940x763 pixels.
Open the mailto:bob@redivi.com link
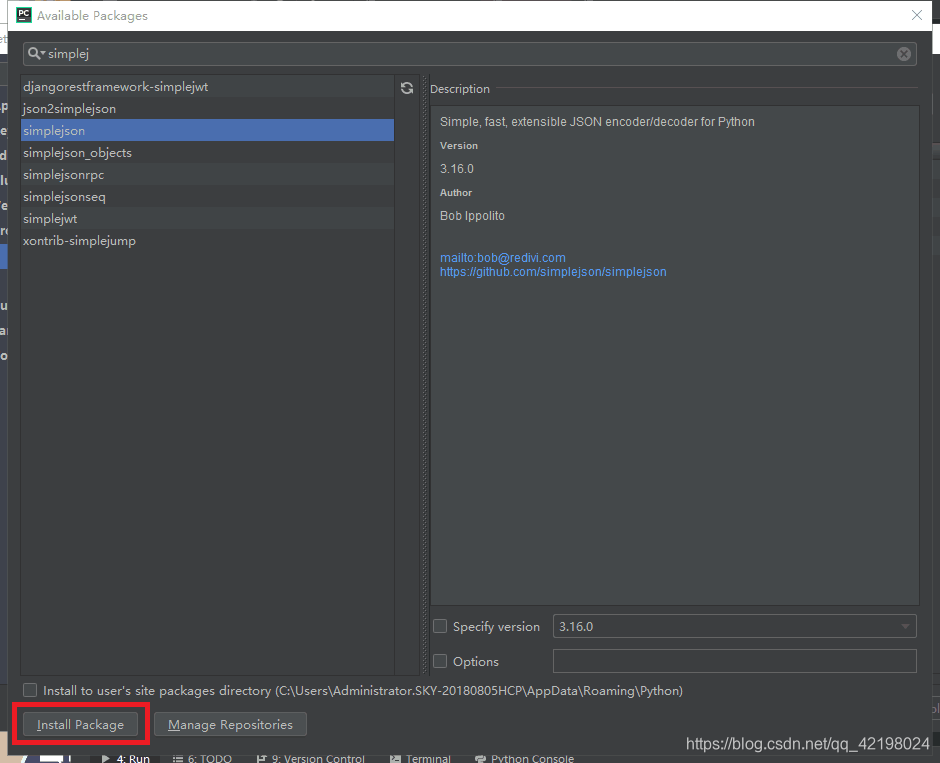(502, 258)
